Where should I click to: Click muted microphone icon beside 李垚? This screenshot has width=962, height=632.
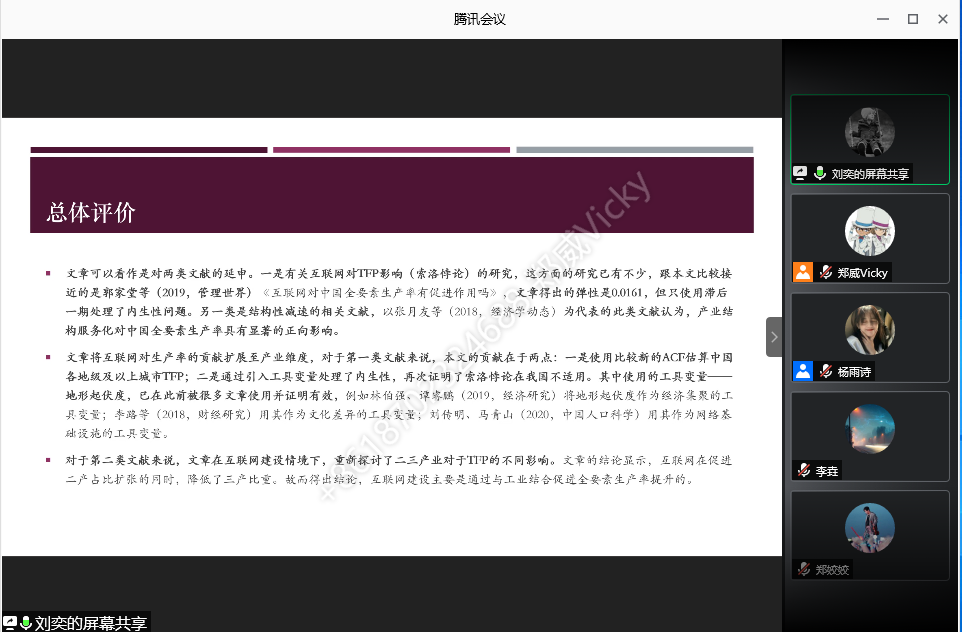(x=803, y=470)
